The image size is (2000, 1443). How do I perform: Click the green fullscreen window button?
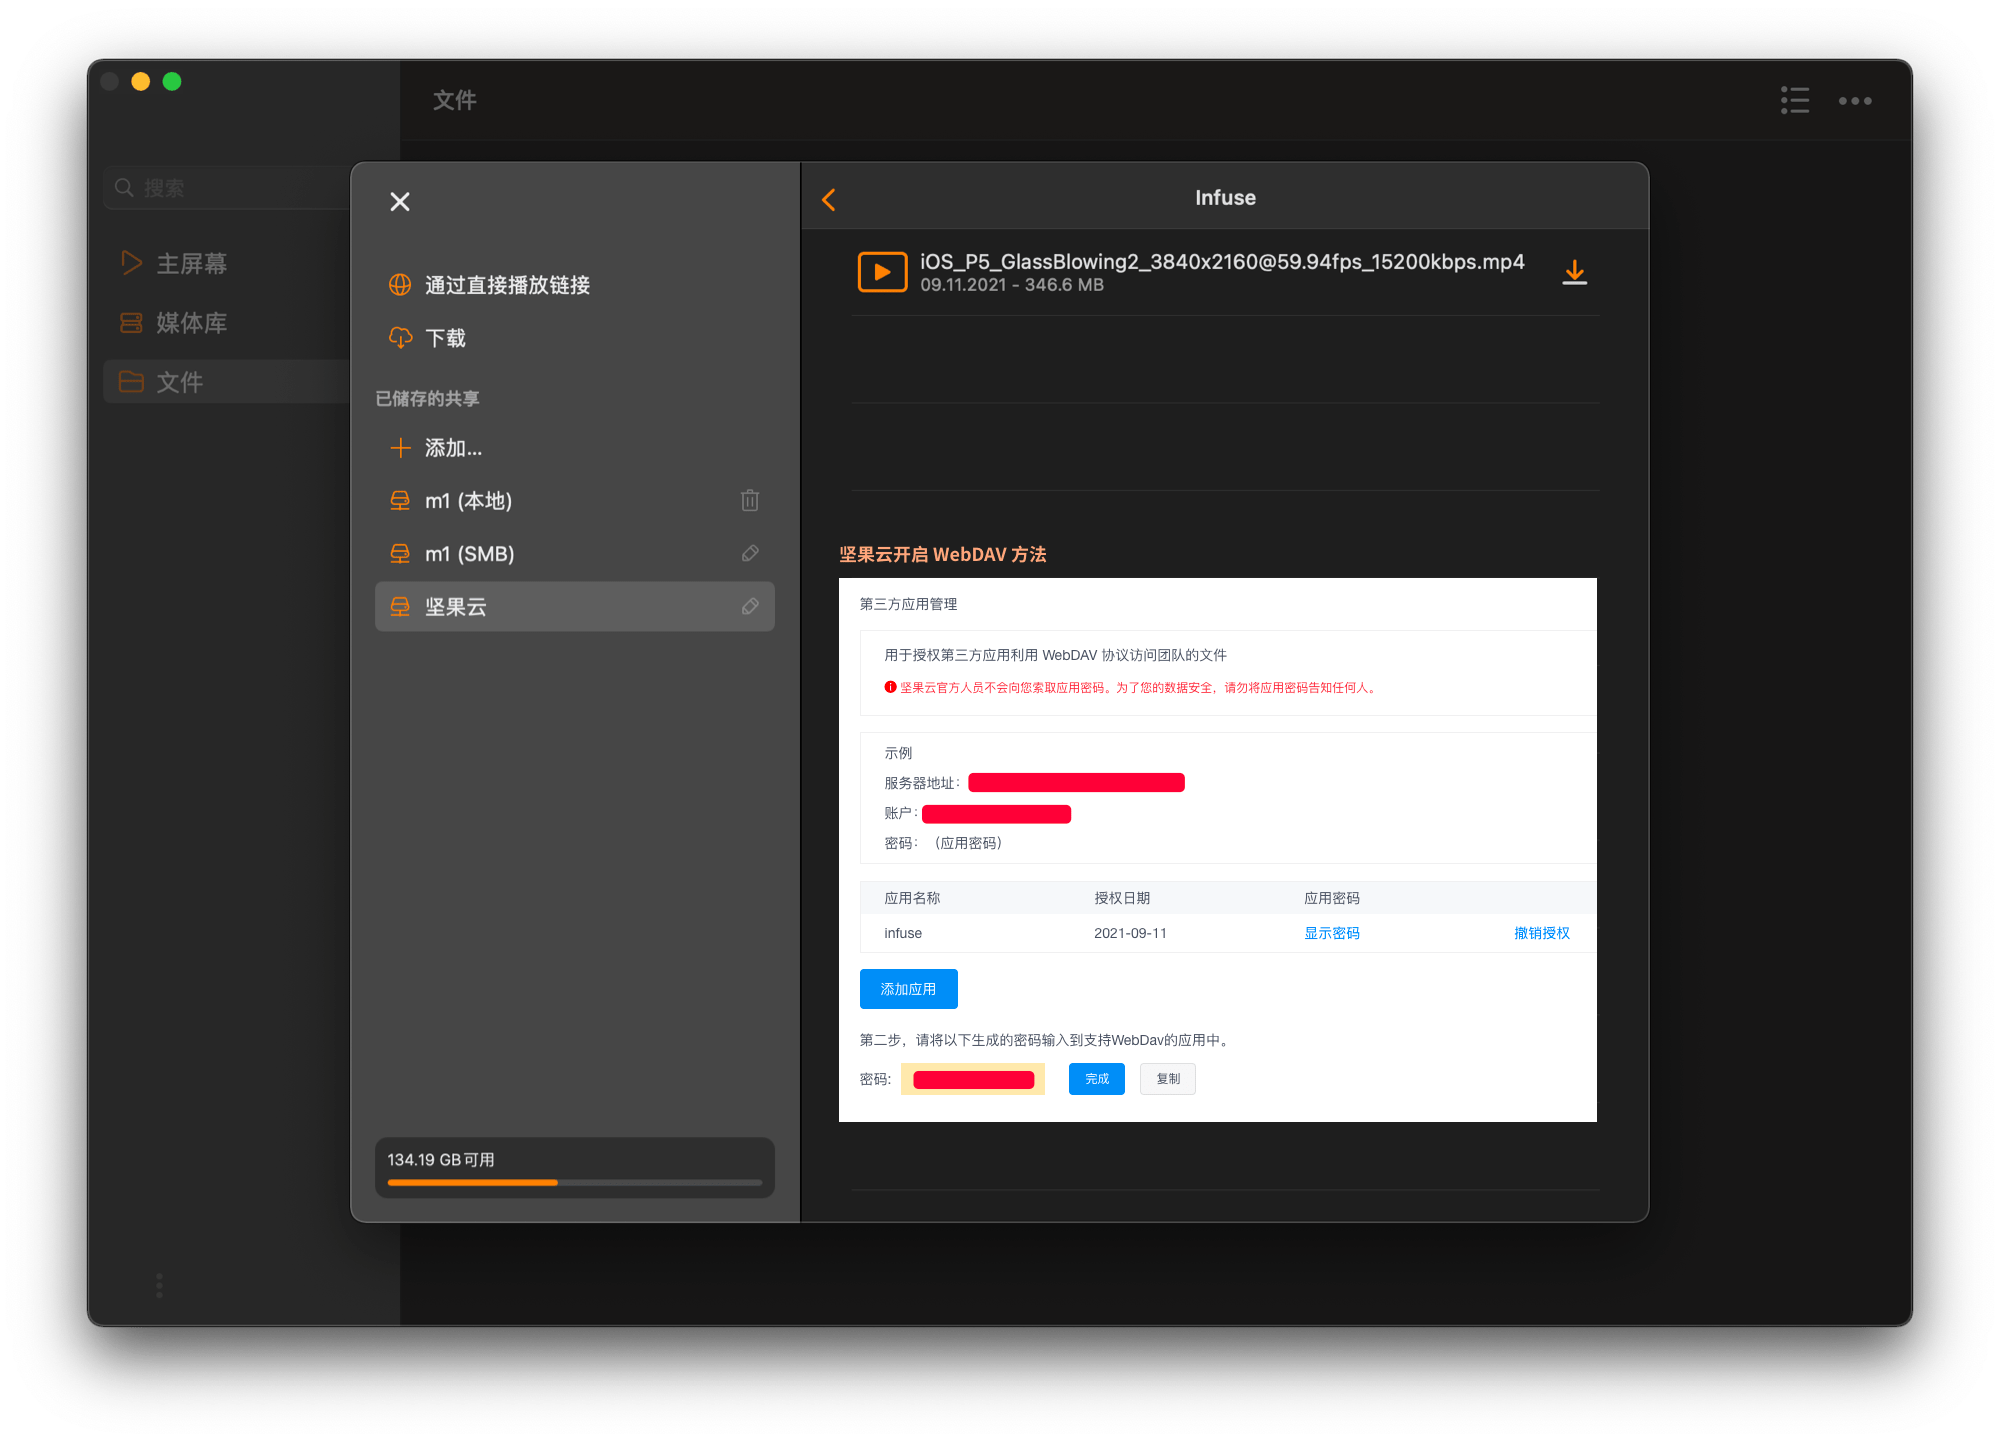(x=172, y=82)
